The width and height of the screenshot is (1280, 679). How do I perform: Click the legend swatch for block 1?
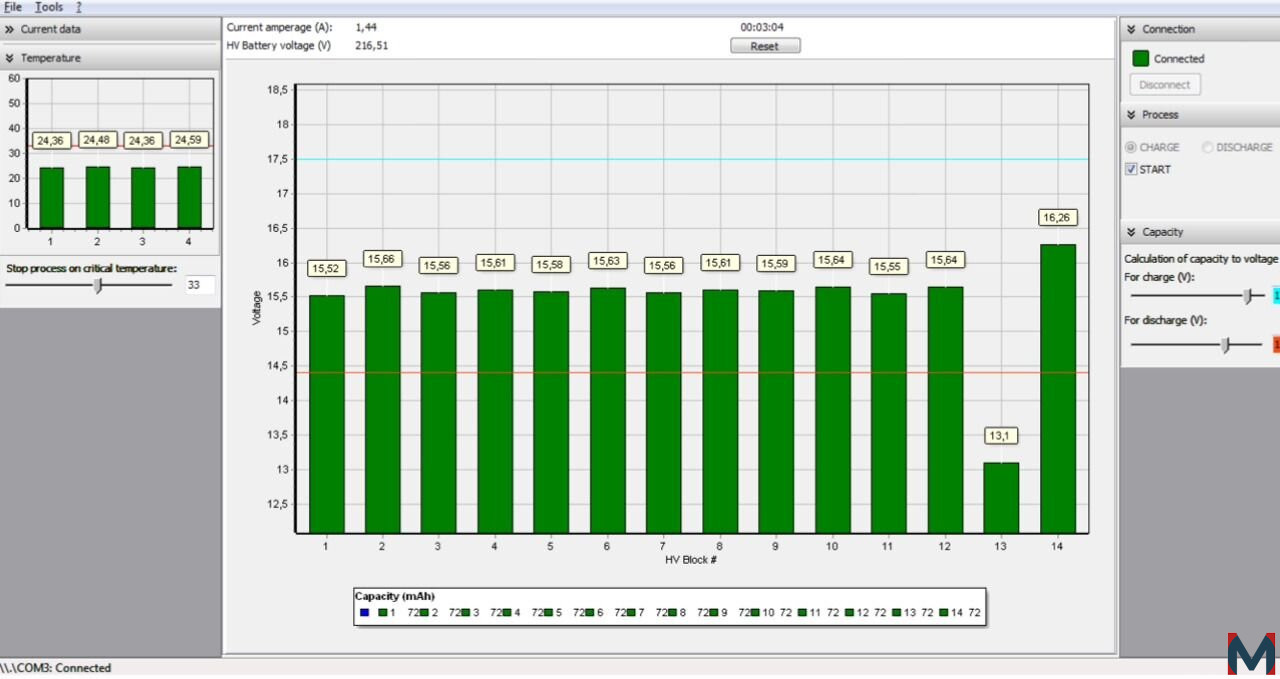(383, 612)
